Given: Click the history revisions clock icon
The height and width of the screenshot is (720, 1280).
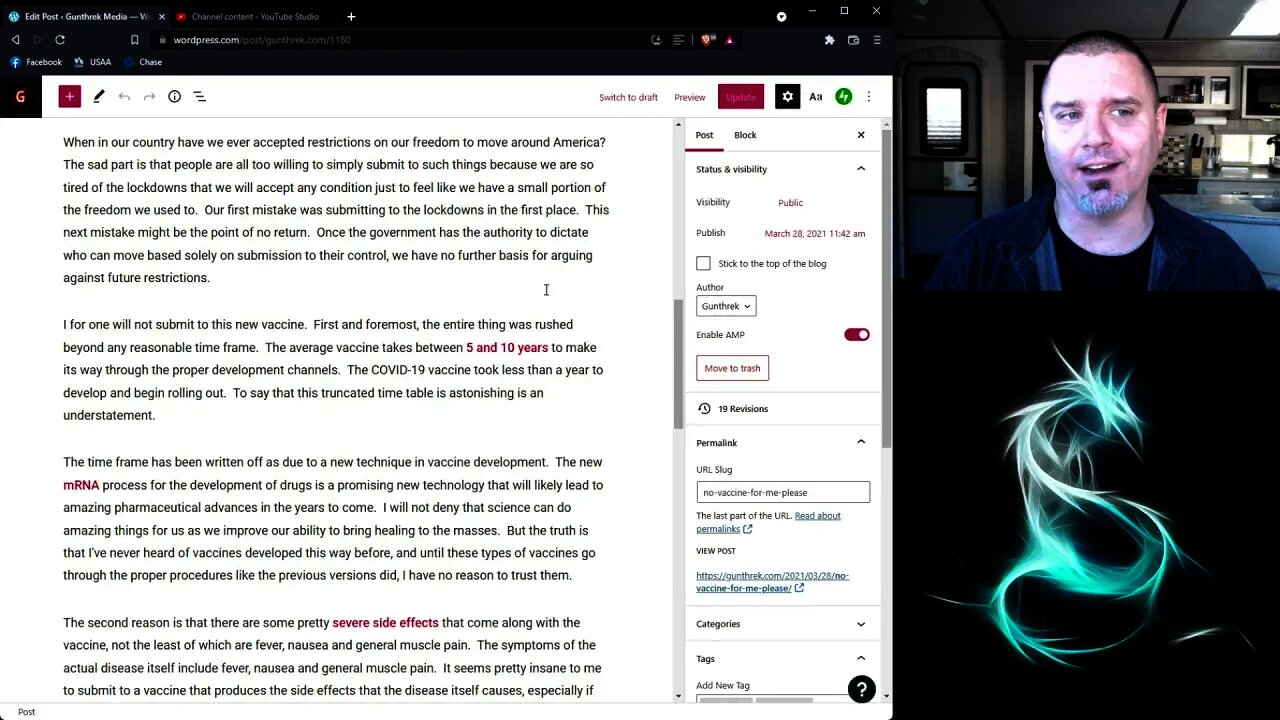Looking at the screenshot, I should (x=704, y=409).
